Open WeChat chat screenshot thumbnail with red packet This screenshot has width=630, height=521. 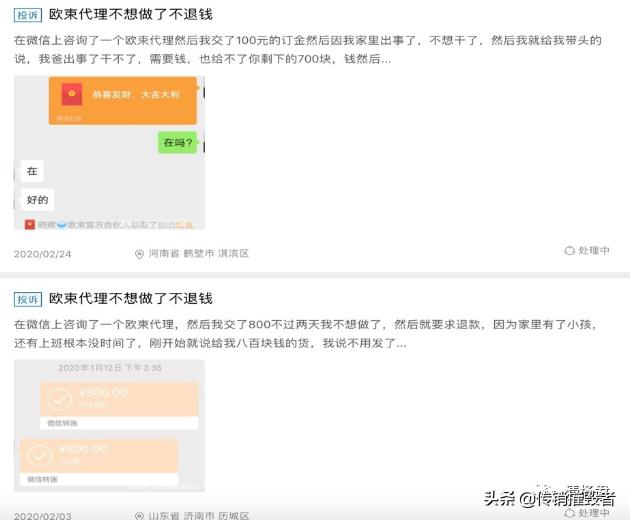[x=109, y=152]
